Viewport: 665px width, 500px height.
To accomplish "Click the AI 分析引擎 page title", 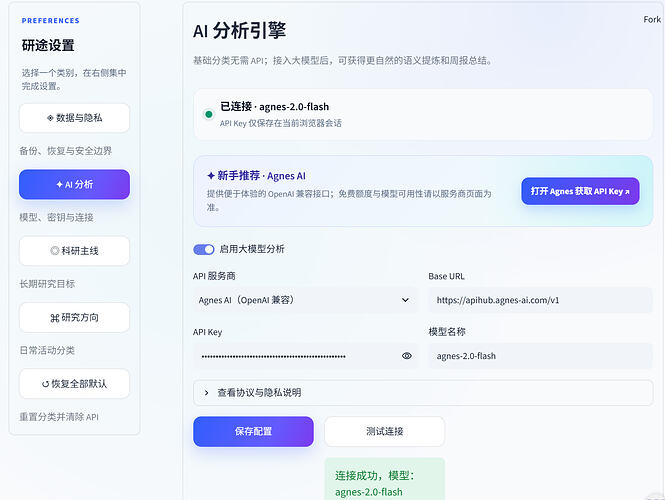I will pyautogui.click(x=239, y=31).
